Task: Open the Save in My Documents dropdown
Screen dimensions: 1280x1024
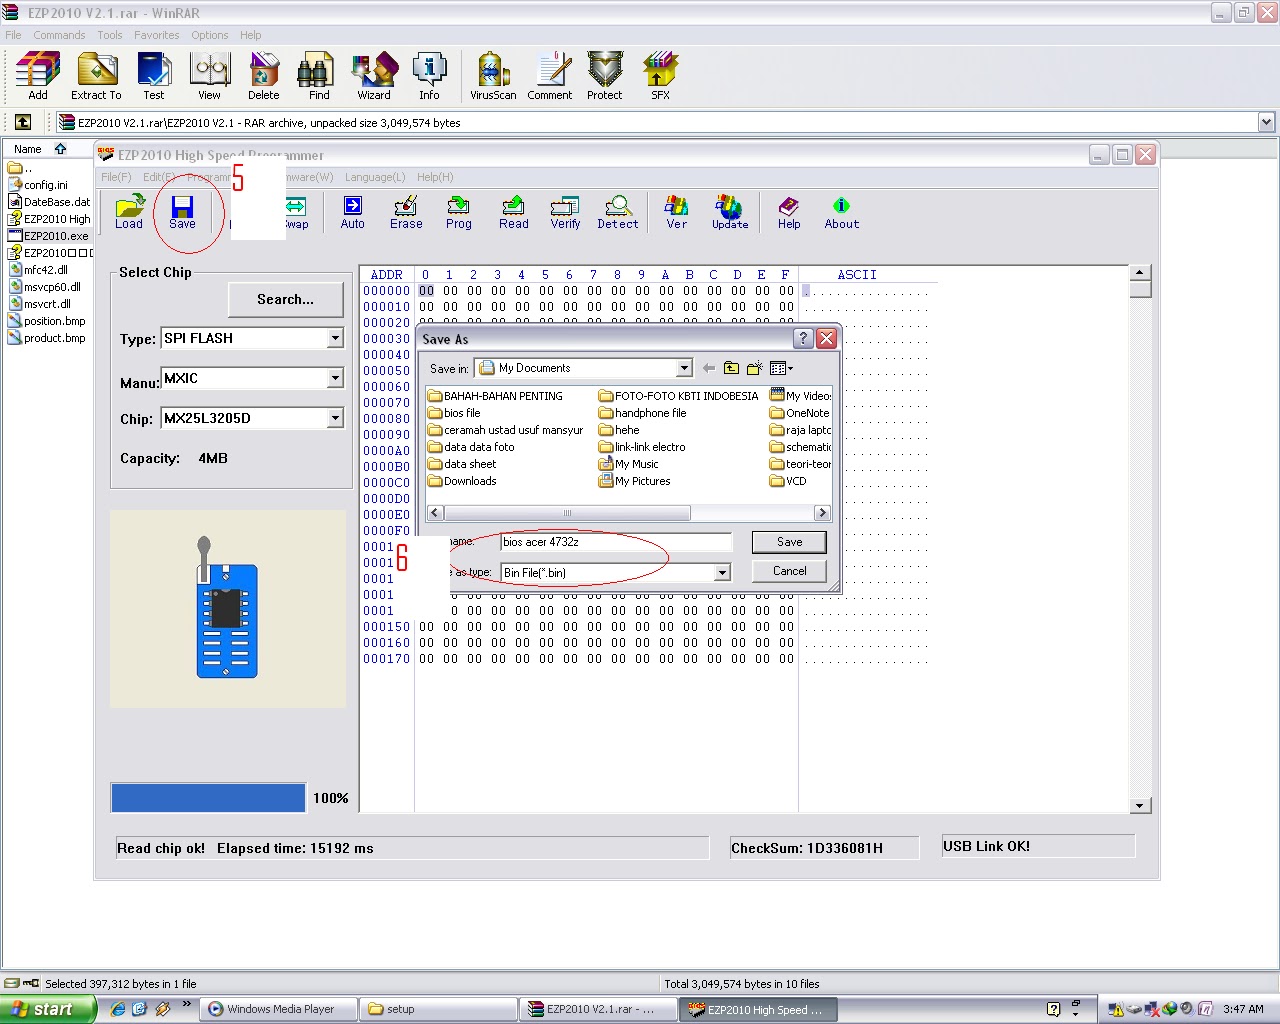Action: [684, 368]
